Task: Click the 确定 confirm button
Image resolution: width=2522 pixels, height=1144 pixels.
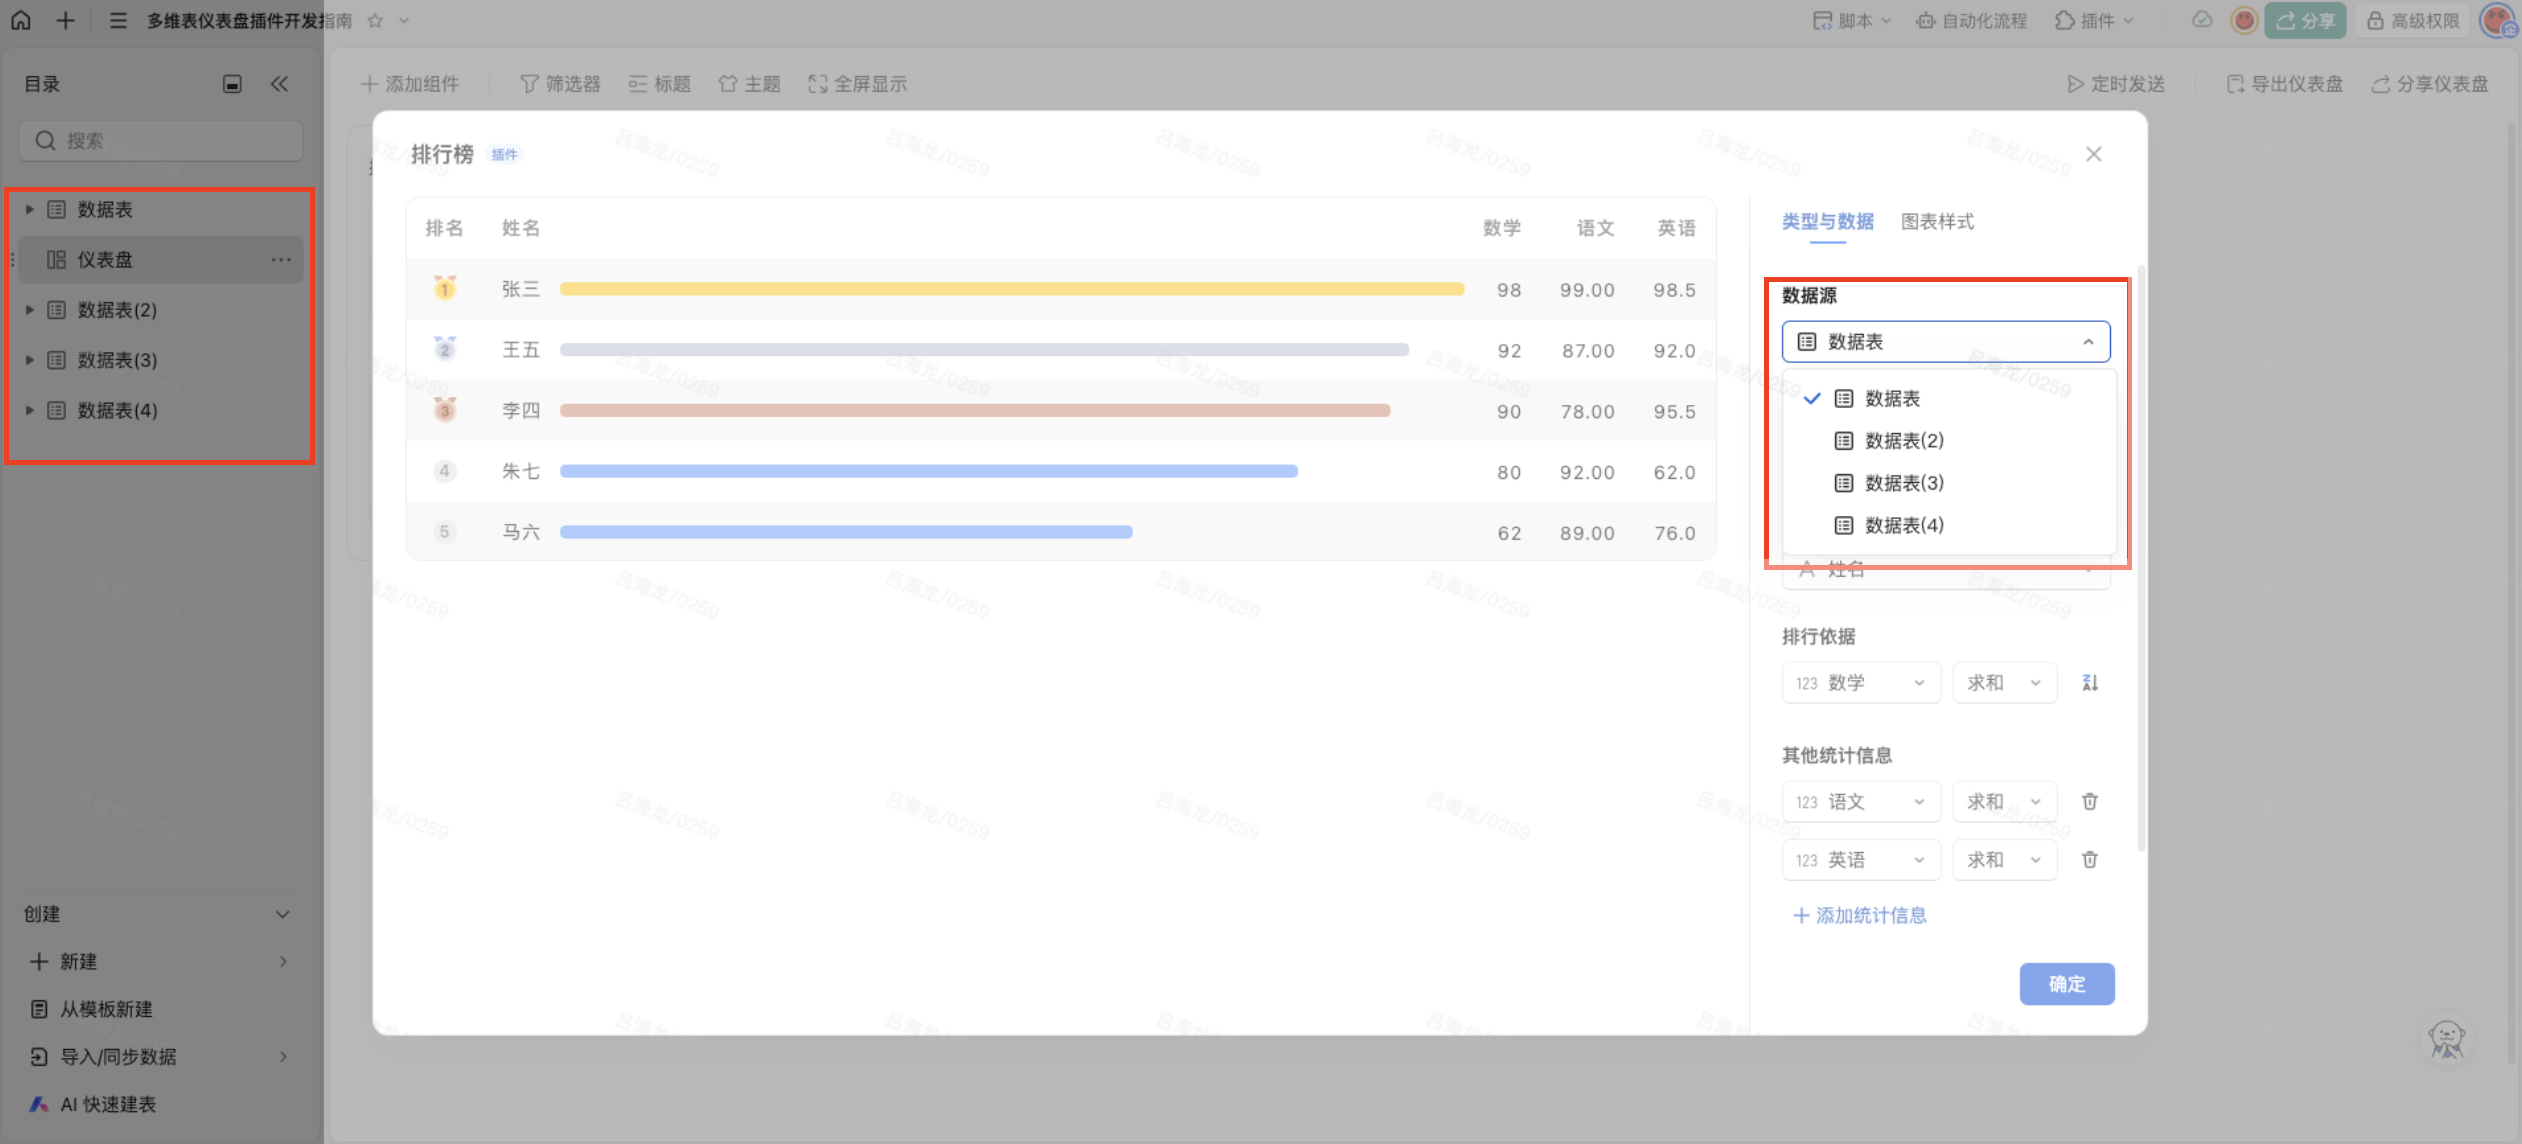Action: click(2066, 984)
